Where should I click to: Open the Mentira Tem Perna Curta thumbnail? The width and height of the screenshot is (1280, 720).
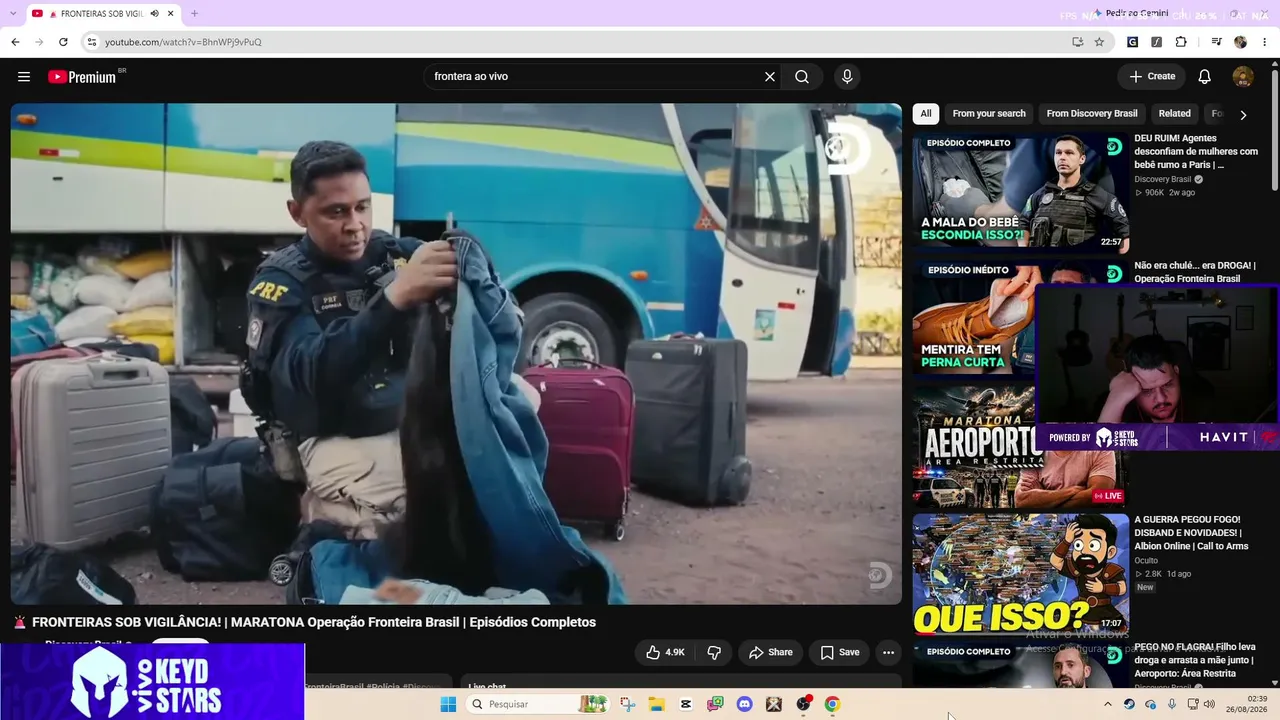tap(974, 318)
